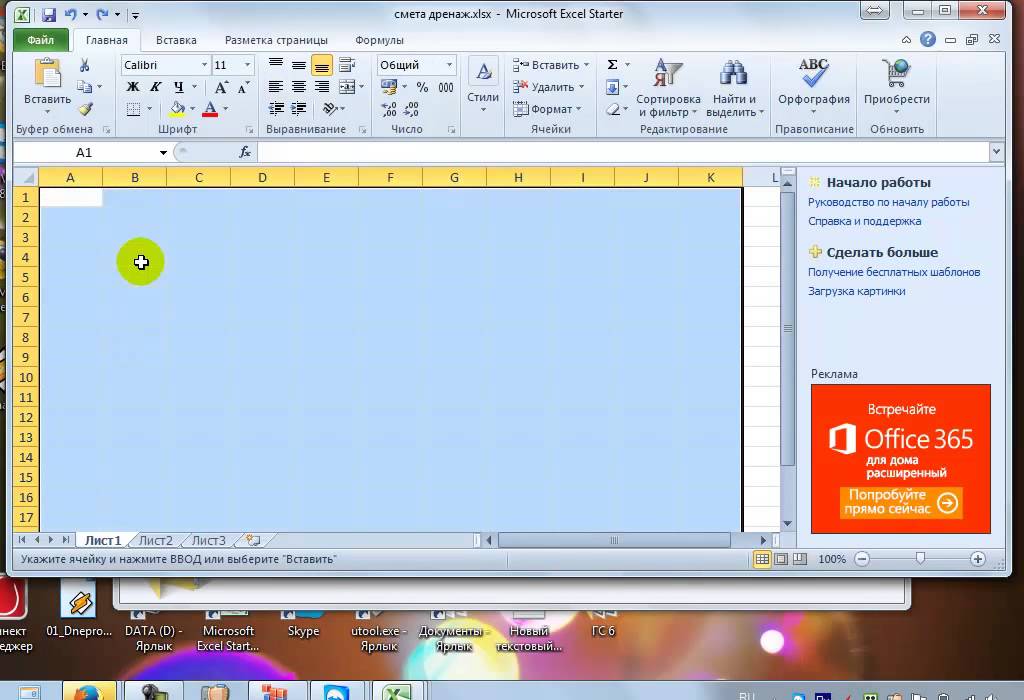Open the font size 11 dropdown
This screenshot has height=700, width=1024.
(247, 65)
